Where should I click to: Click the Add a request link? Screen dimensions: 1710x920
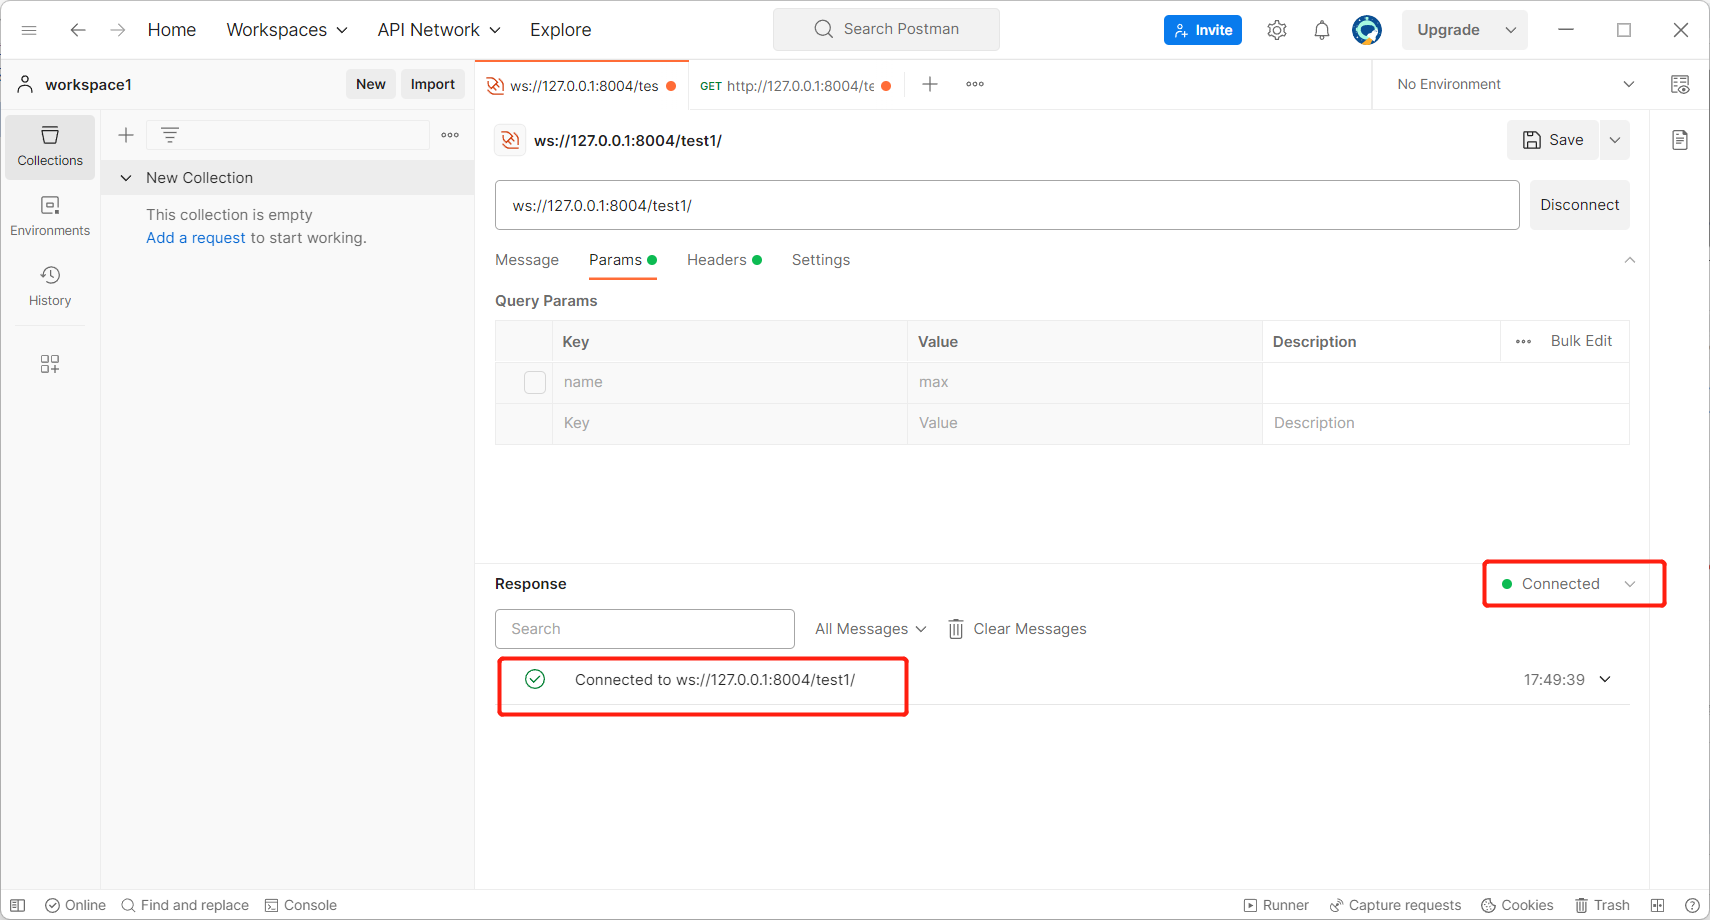coord(196,238)
